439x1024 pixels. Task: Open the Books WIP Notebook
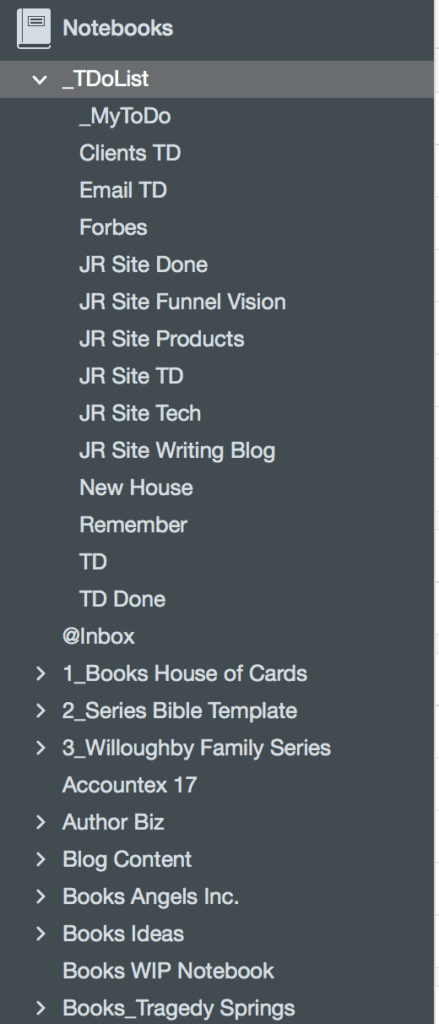168,971
